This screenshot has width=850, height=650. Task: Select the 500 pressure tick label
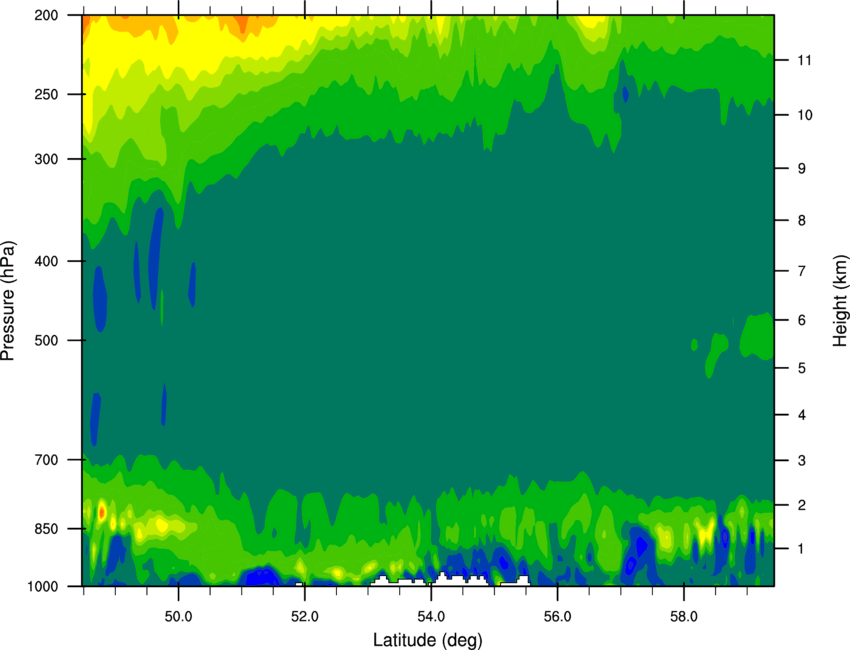(x=46, y=340)
